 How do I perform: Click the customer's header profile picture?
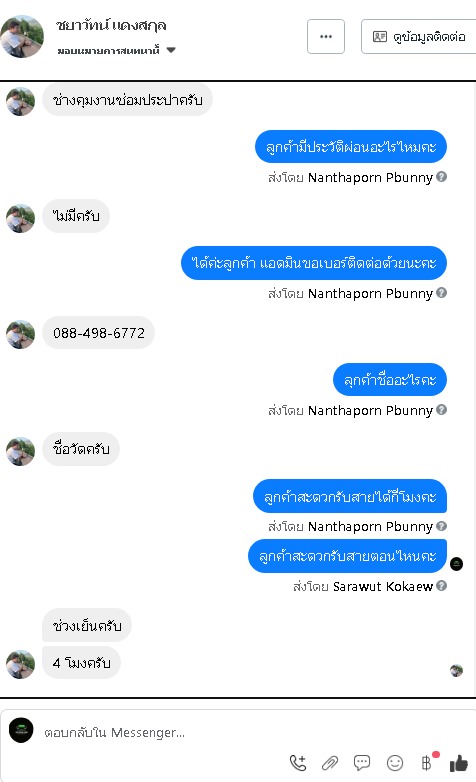click(22, 36)
